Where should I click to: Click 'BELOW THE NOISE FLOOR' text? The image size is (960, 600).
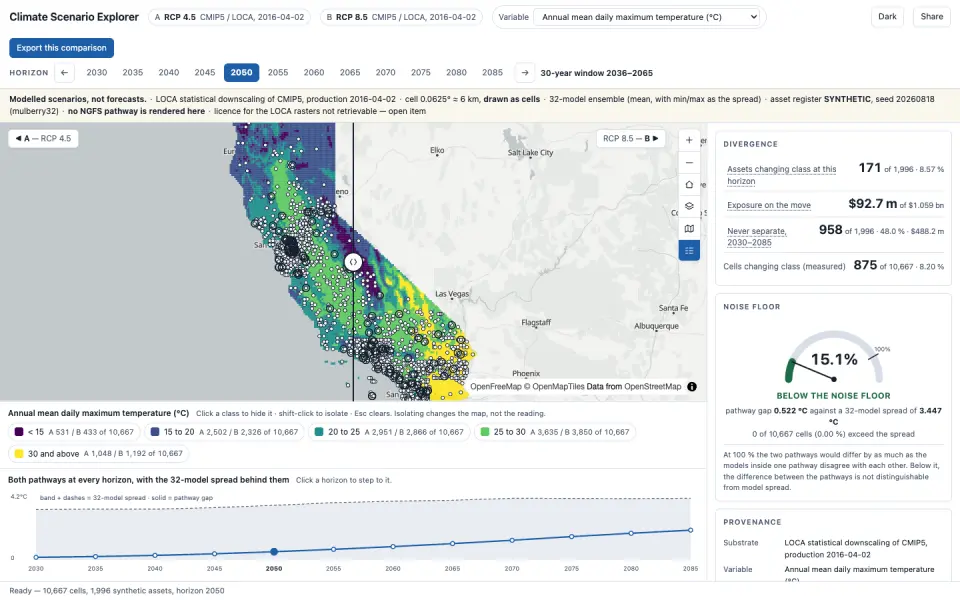(834, 396)
